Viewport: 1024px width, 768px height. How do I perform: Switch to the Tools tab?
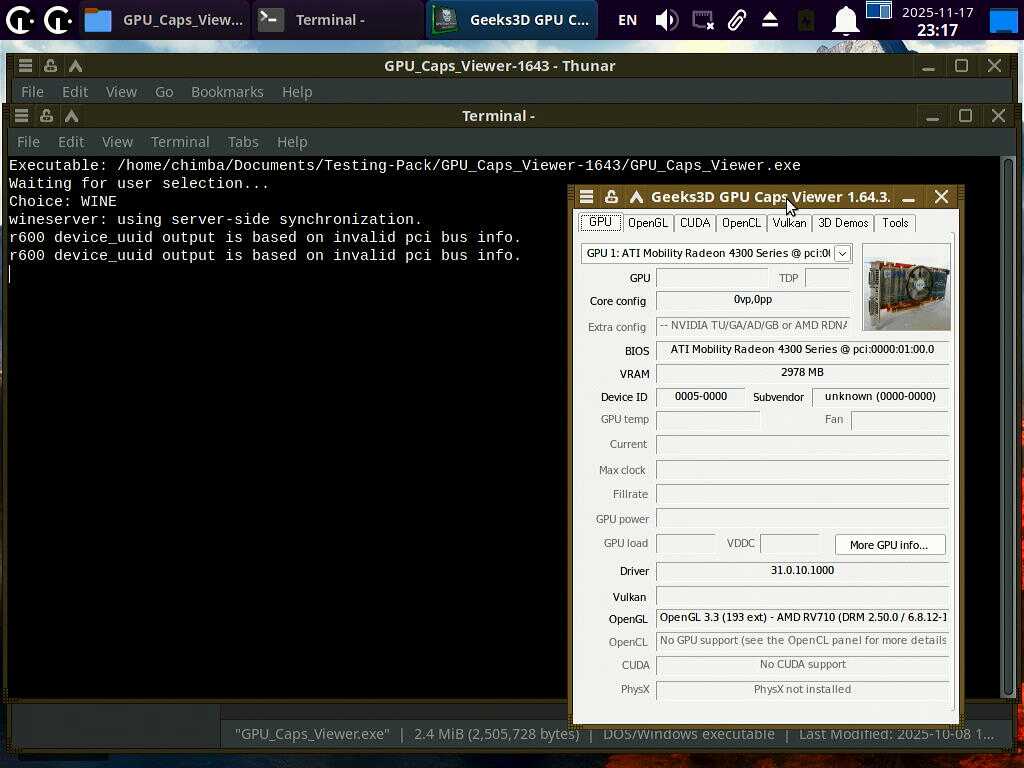(895, 223)
